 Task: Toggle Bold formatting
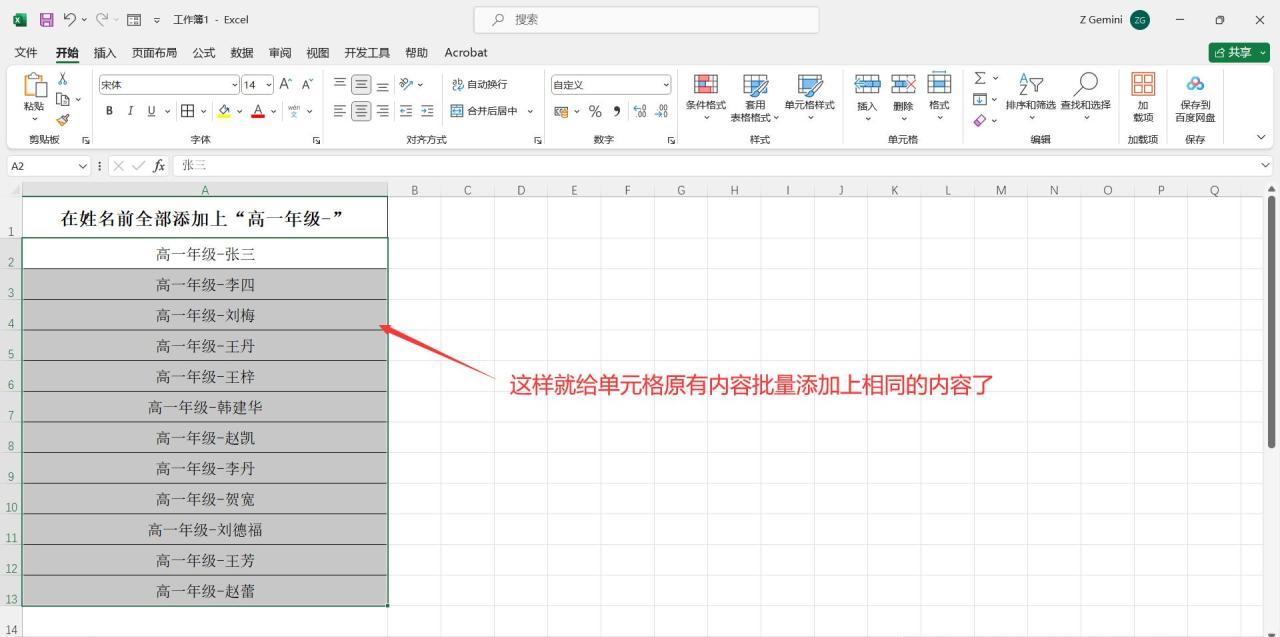coord(109,111)
